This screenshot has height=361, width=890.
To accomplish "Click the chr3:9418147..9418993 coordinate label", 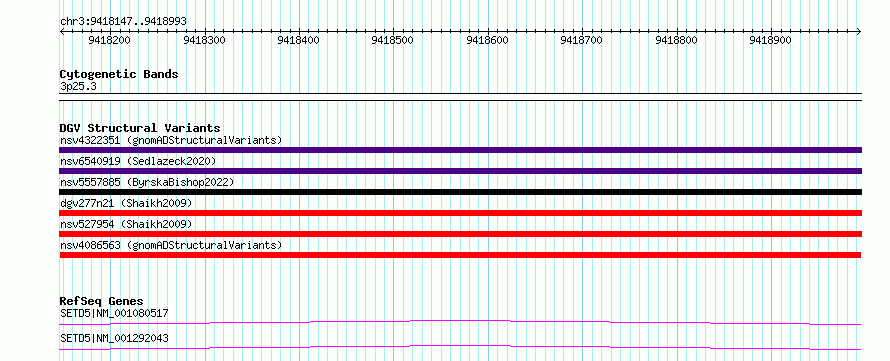I will pos(123,22).
